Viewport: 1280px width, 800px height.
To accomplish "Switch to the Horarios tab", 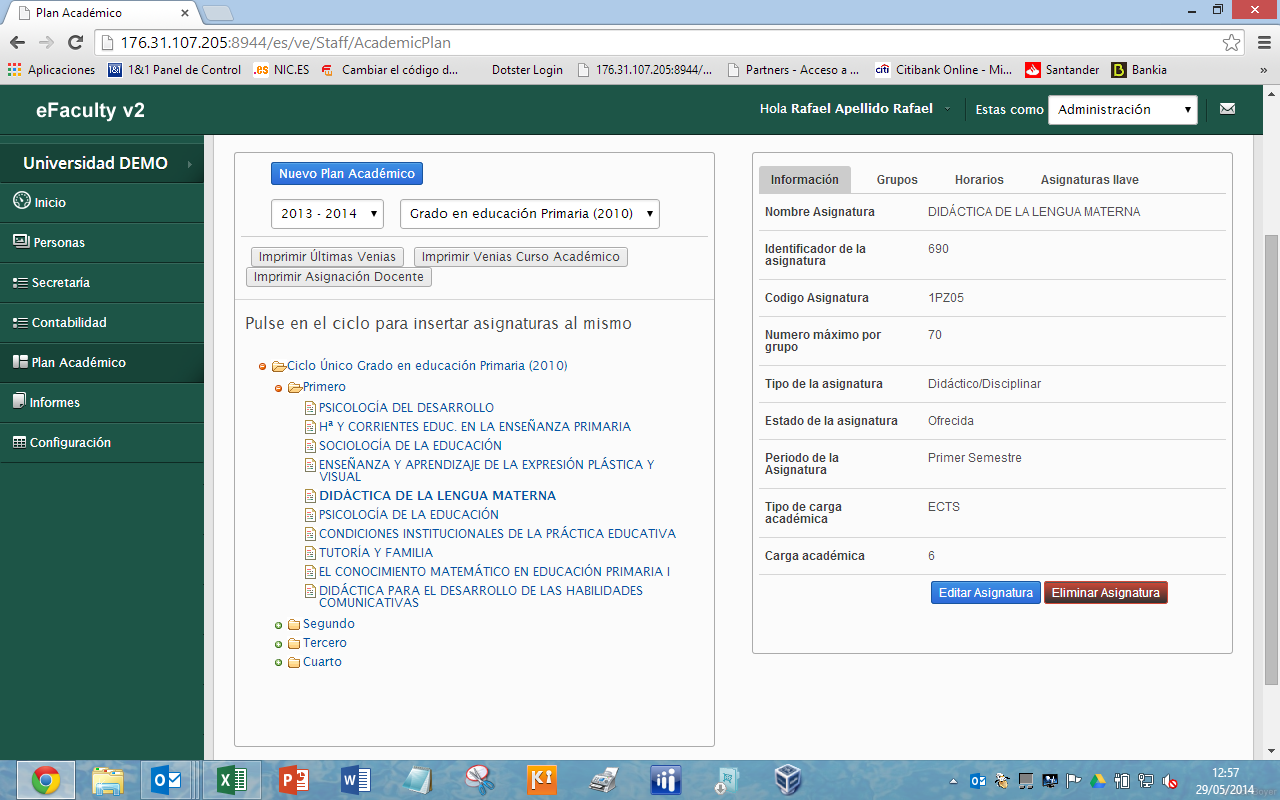I will 978,180.
